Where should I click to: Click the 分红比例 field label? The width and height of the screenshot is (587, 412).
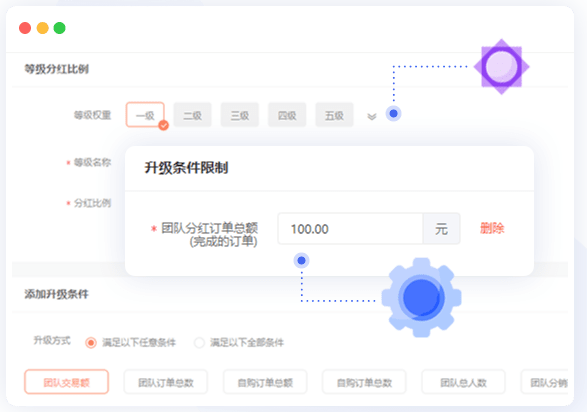pos(92,203)
